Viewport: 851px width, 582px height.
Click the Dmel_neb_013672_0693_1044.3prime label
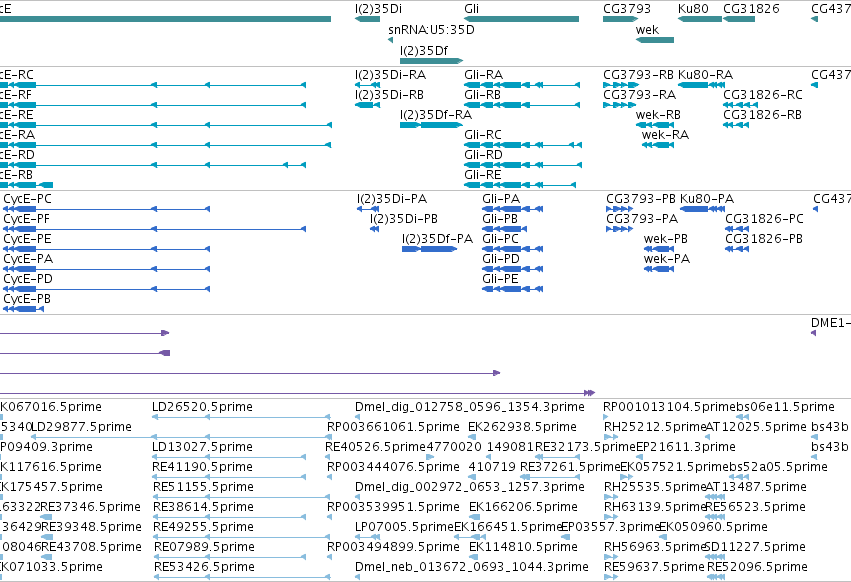point(472,567)
